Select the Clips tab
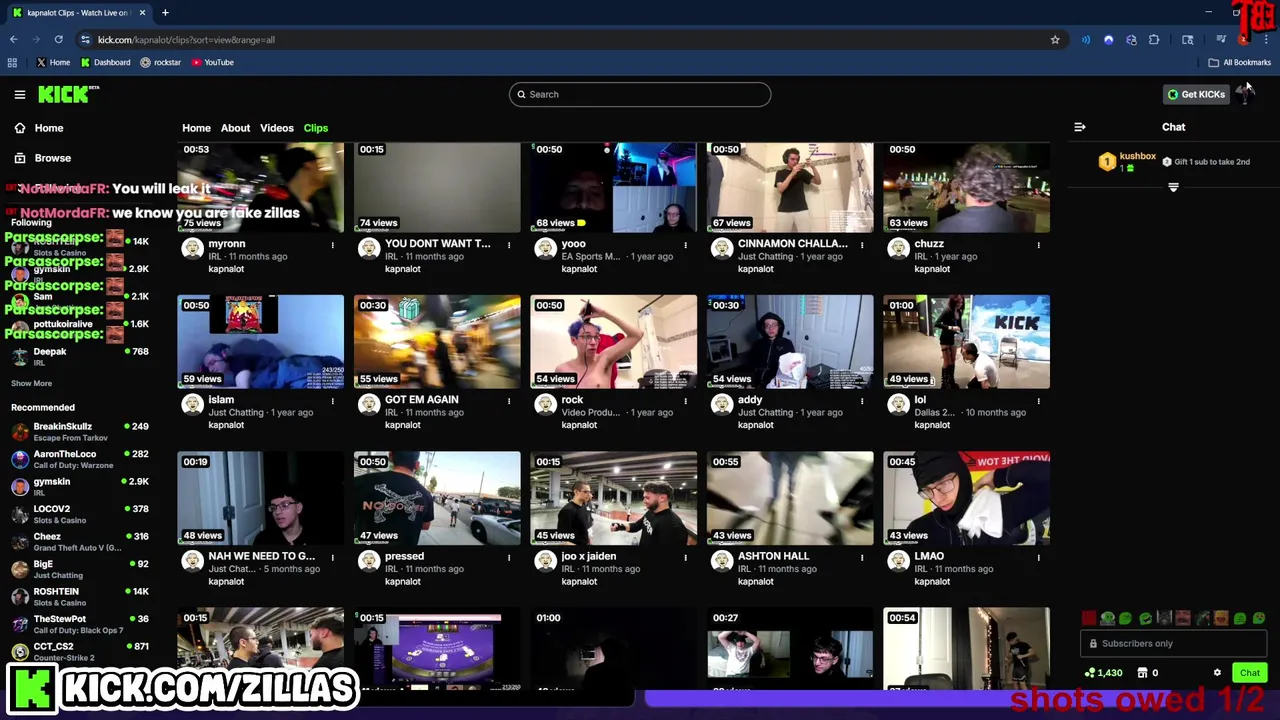 coord(316,128)
